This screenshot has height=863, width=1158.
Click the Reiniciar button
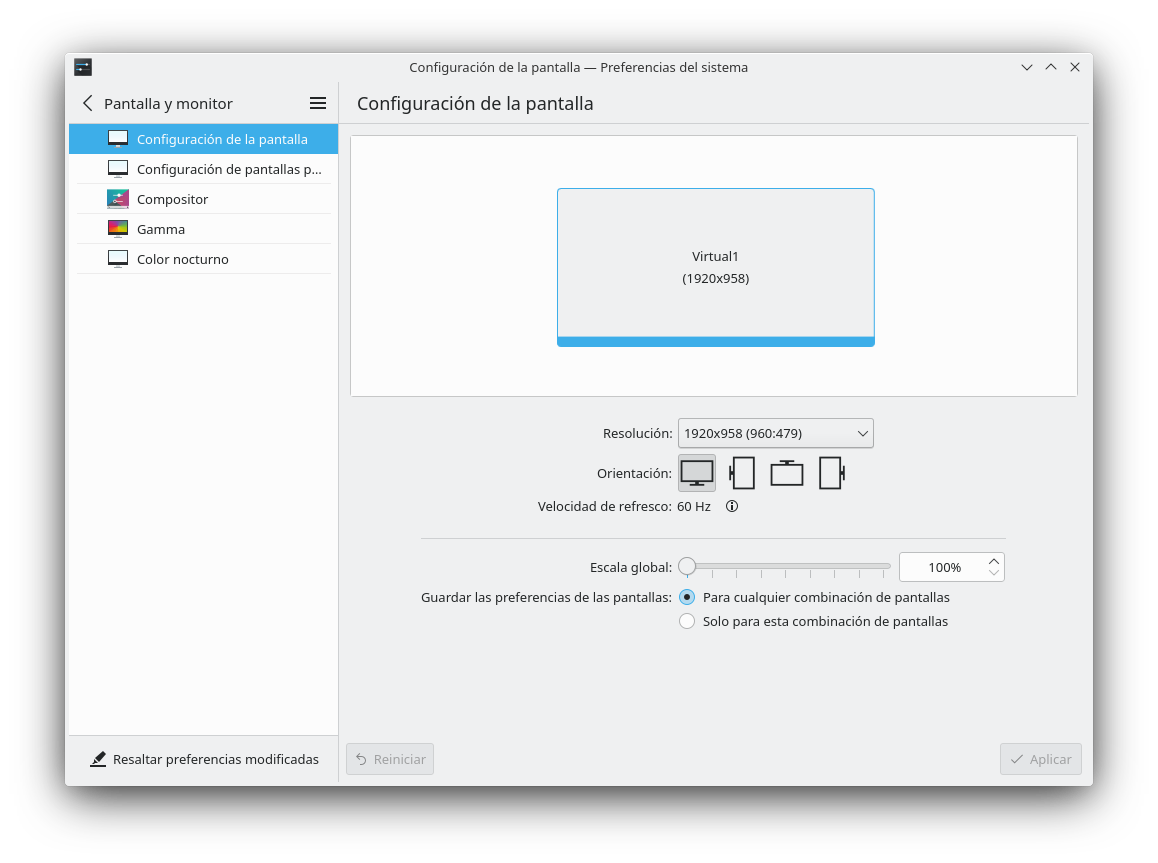point(390,759)
